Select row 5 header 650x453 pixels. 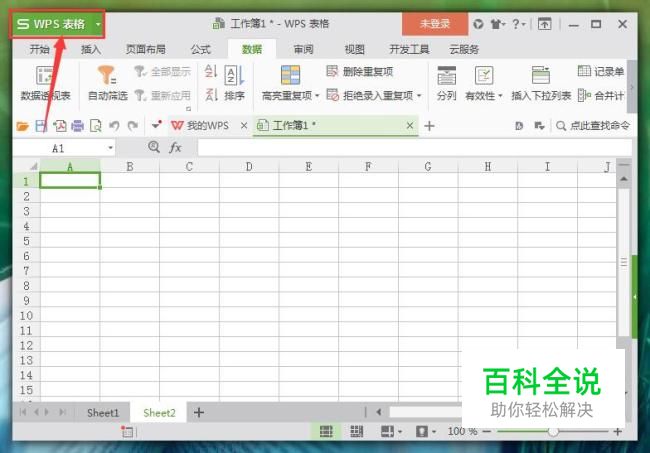pyautogui.click(x=26, y=241)
